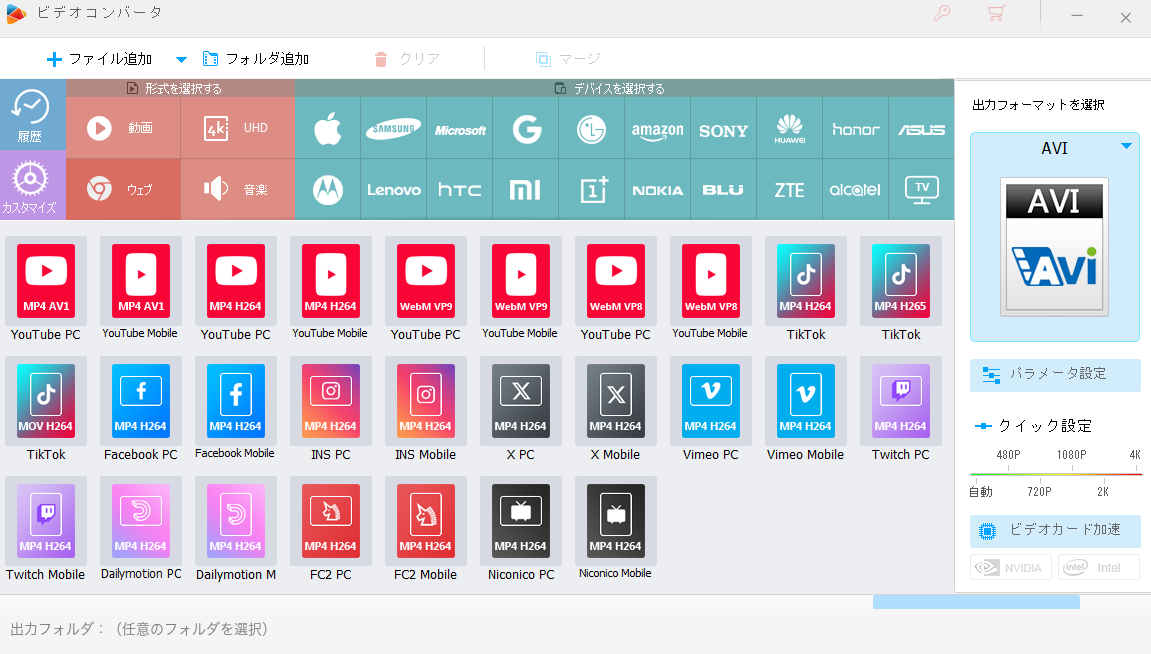The image size is (1151, 654).
Task: Enable ビデオカード加速 video card acceleration
Action: 1055,531
